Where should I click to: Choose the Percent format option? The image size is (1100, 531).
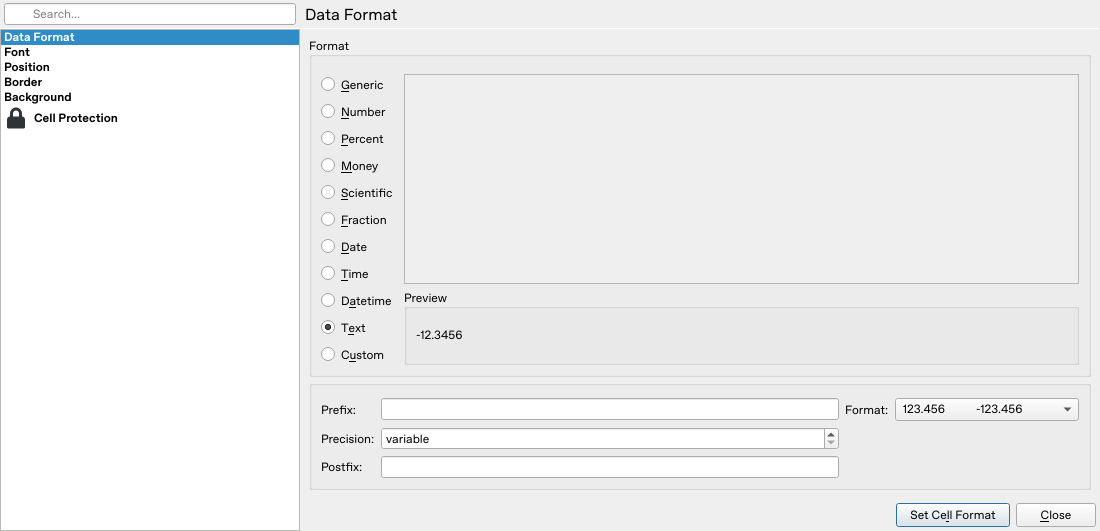click(x=328, y=138)
